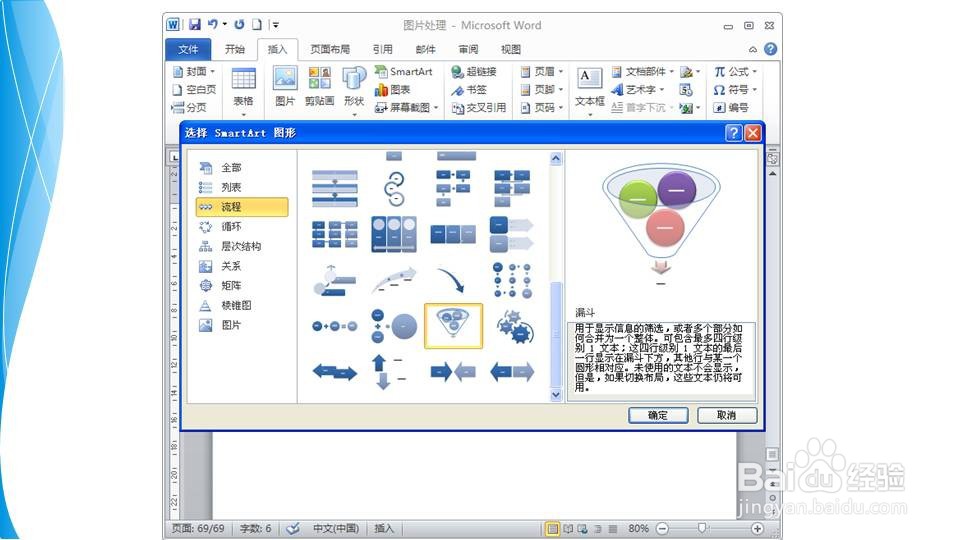
Task: Choose the gears SmartArt layout thumbnail
Action: point(514,326)
